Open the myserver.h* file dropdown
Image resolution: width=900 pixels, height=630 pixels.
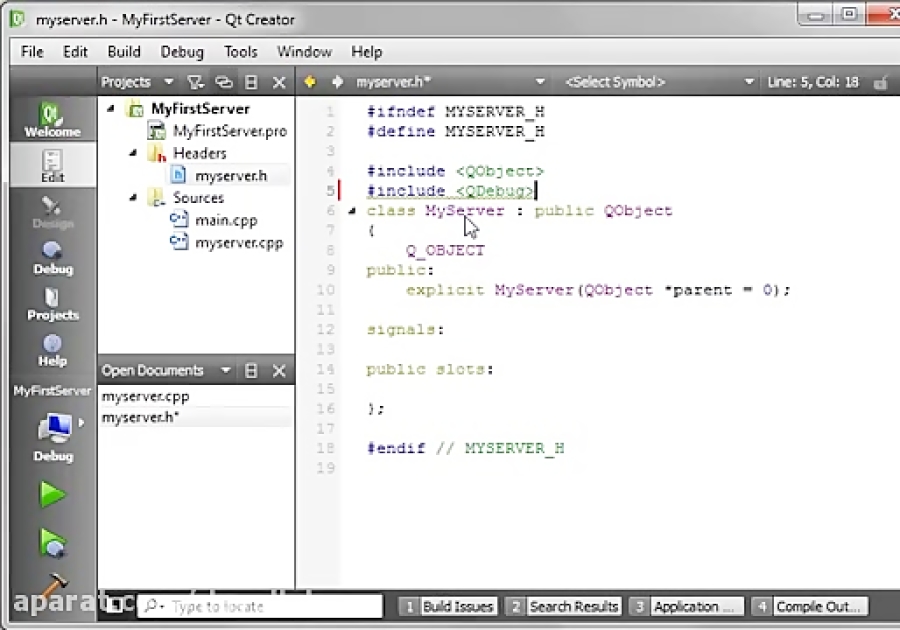point(540,82)
